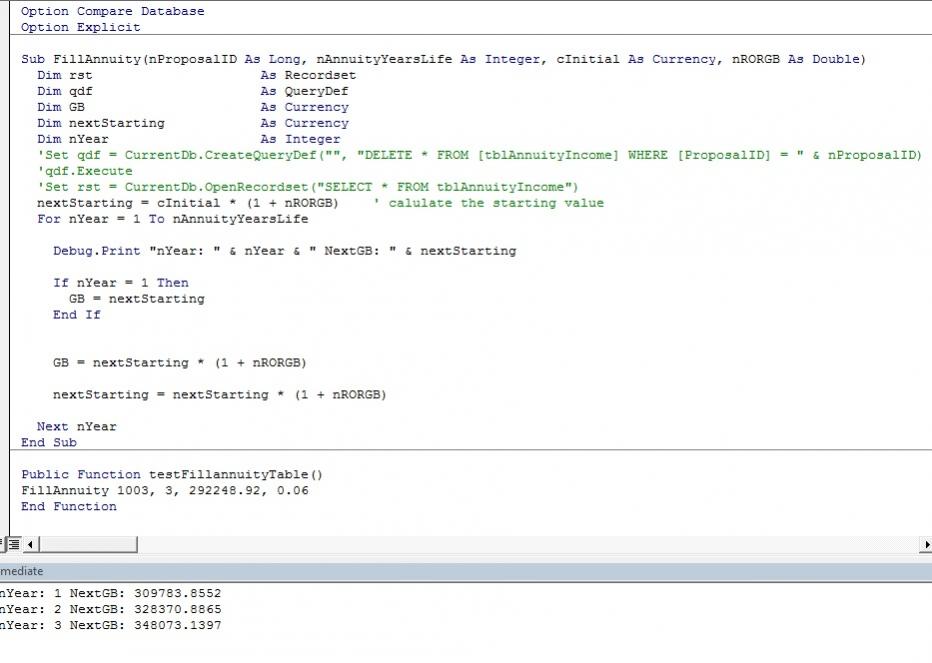
Task: Click 'As QueryDef' type text
Action: click(304, 92)
